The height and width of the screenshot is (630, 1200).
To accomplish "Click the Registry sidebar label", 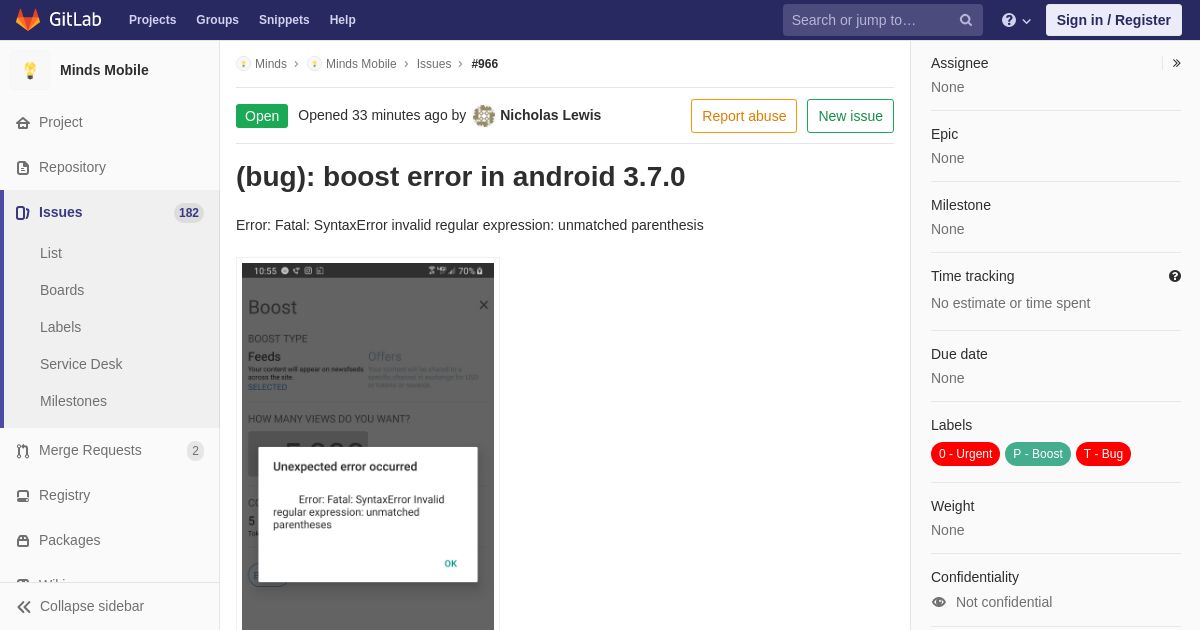I will pos(64,495).
